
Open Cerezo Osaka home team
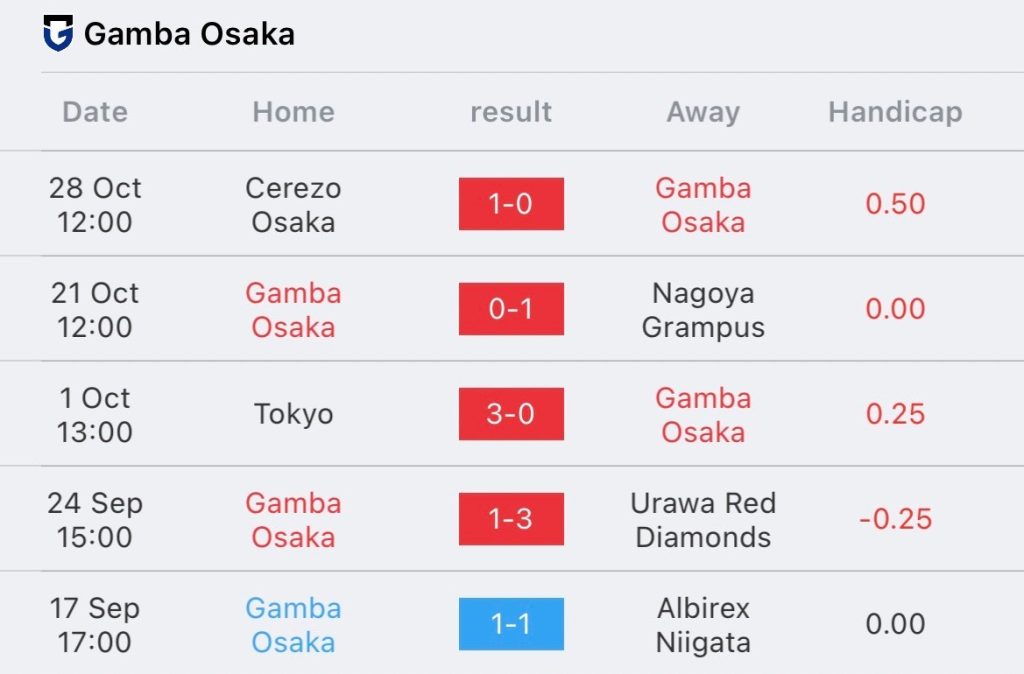(293, 205)
